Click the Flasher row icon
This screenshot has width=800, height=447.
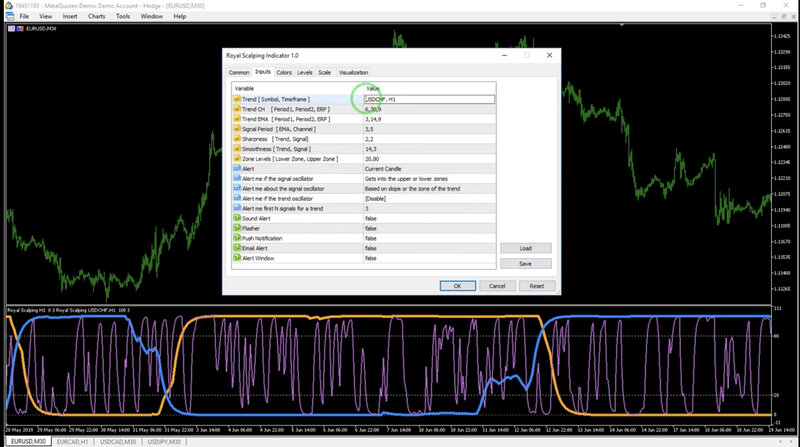(x=237, y=228)
